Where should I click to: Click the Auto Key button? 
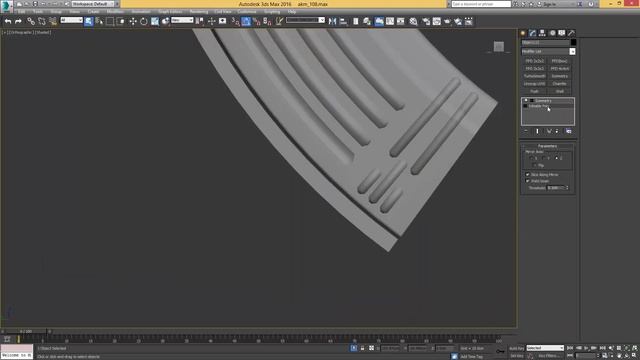(x=516, y=348)
